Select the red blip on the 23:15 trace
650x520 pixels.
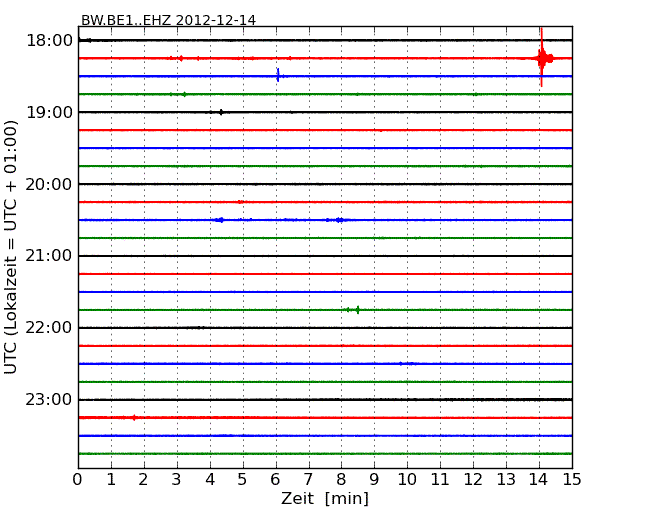click(x=133, y=418)
